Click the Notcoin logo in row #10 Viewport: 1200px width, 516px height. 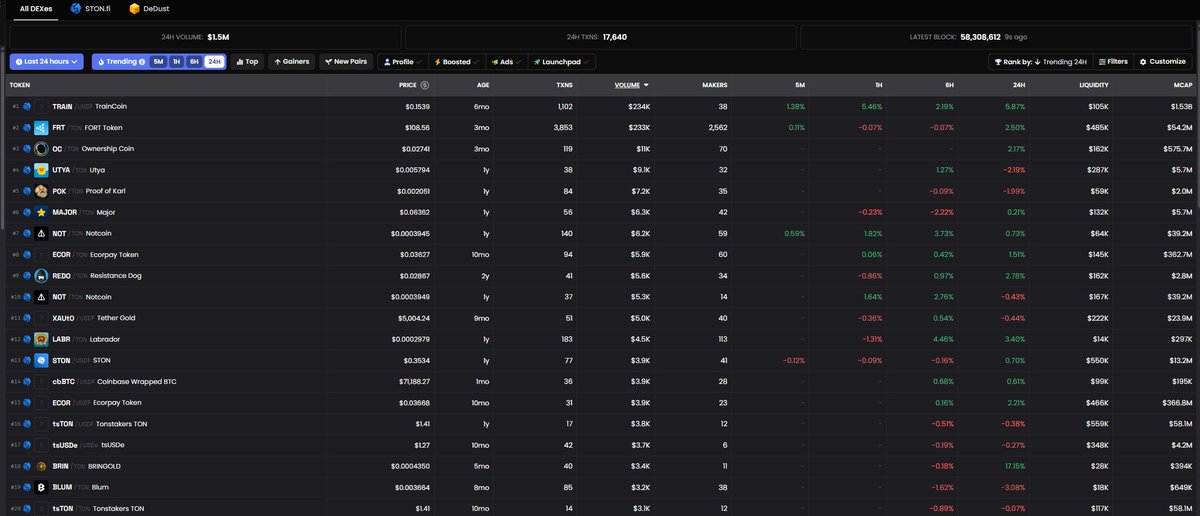42,296
